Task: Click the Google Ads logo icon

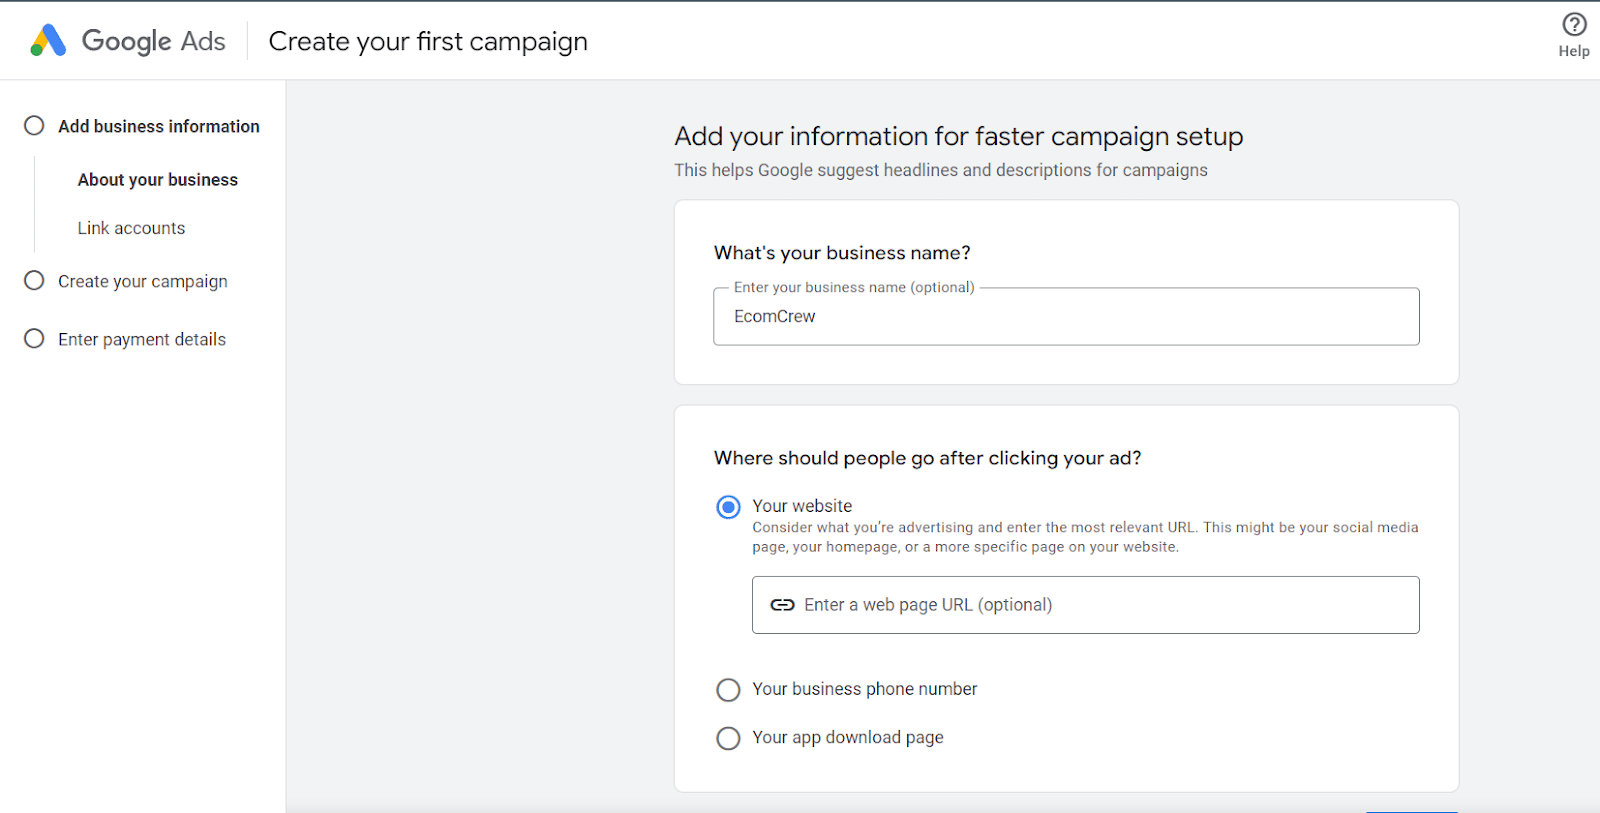Action: tap(48, 40)
